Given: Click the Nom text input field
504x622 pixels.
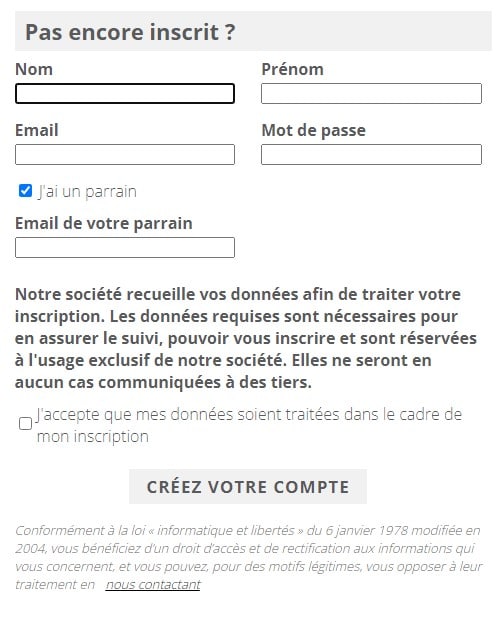Looking at the screenshot, I should 125,94.
